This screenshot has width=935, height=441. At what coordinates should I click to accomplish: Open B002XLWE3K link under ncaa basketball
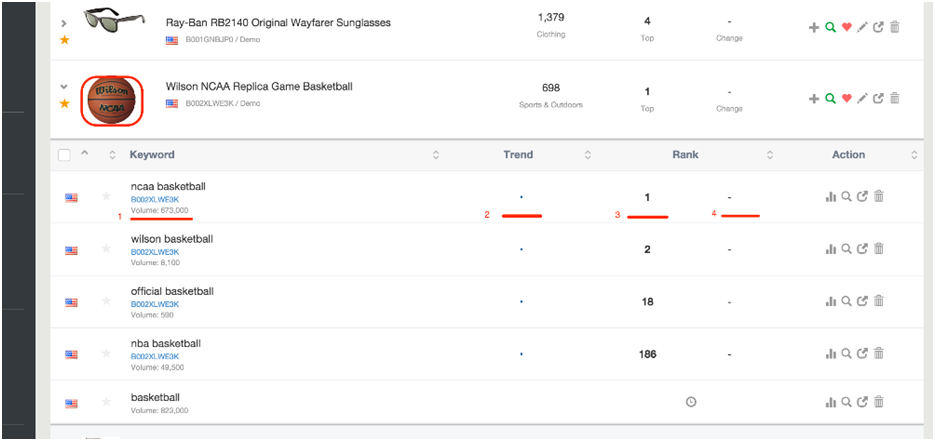click(x=155, y=199)
